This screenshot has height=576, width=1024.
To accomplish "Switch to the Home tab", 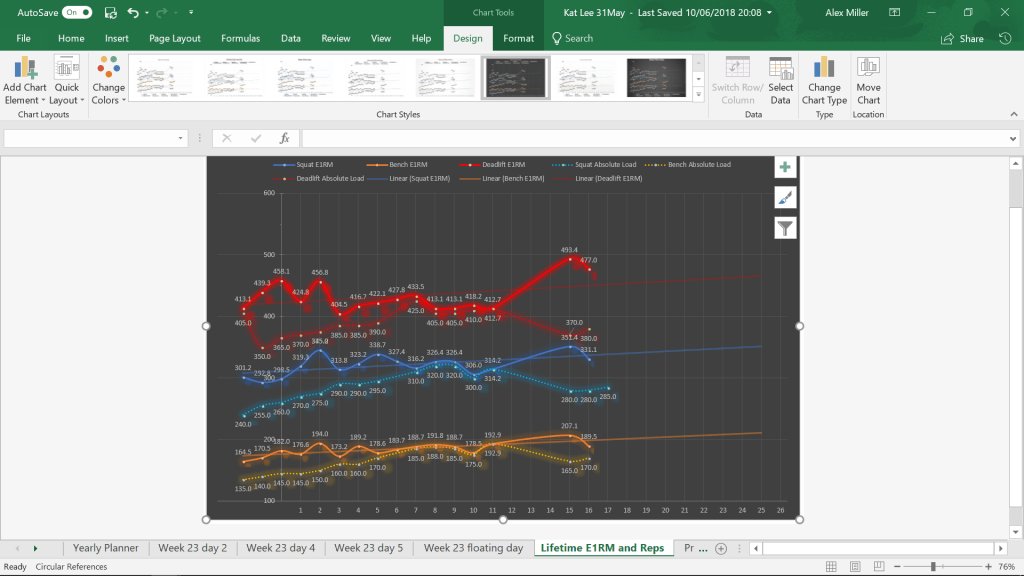I will [x=71, y=39].
